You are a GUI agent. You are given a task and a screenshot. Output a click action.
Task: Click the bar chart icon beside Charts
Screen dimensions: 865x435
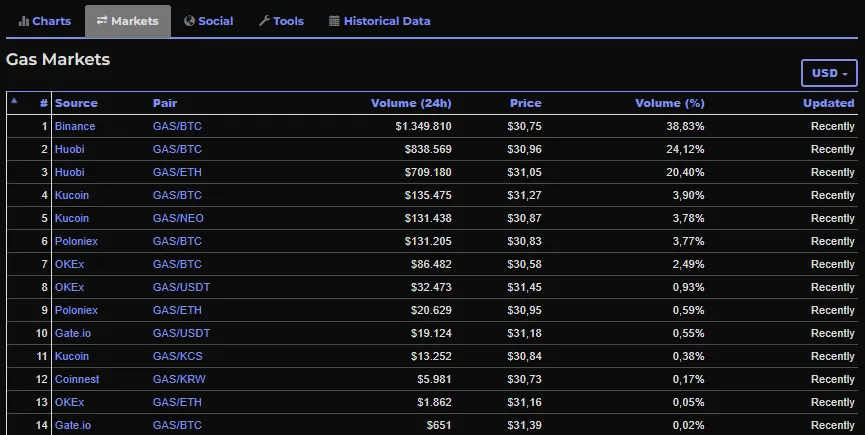(x=24, y=21)
